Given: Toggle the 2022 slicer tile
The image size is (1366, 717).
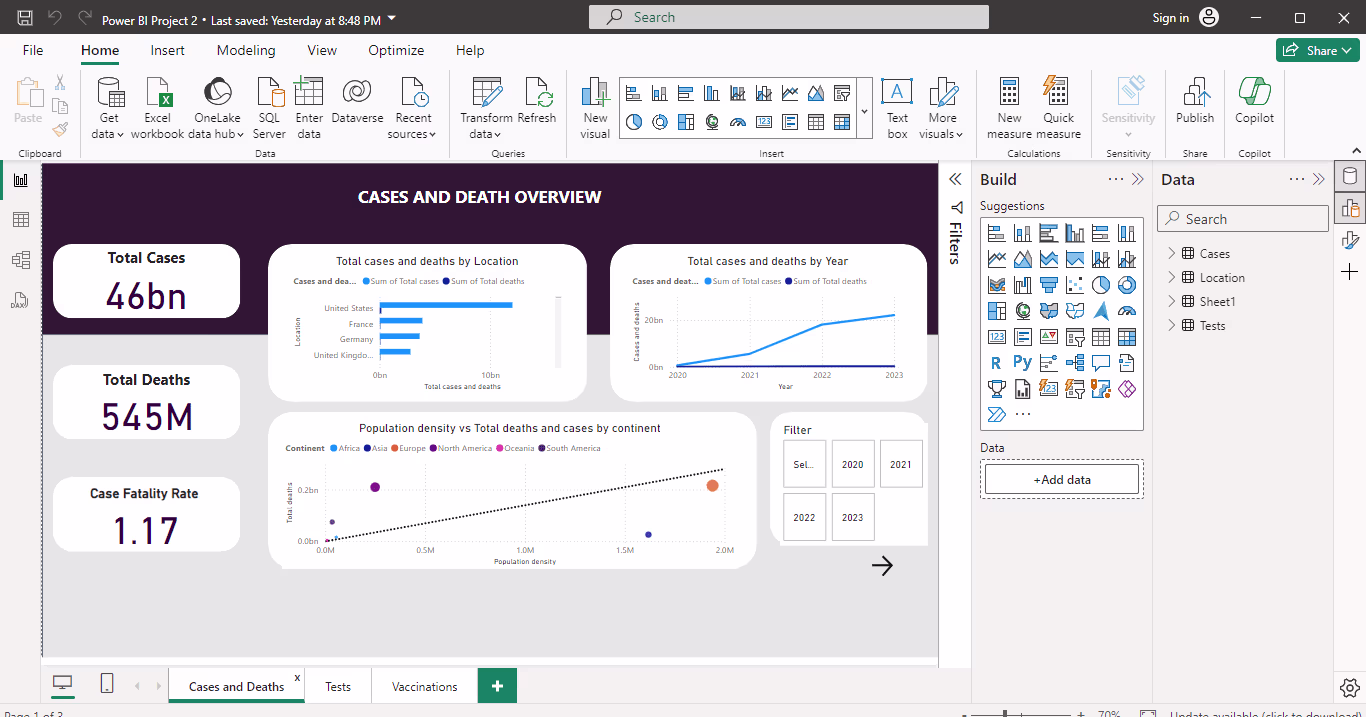Looking at the screenshot, I should 804,517.
